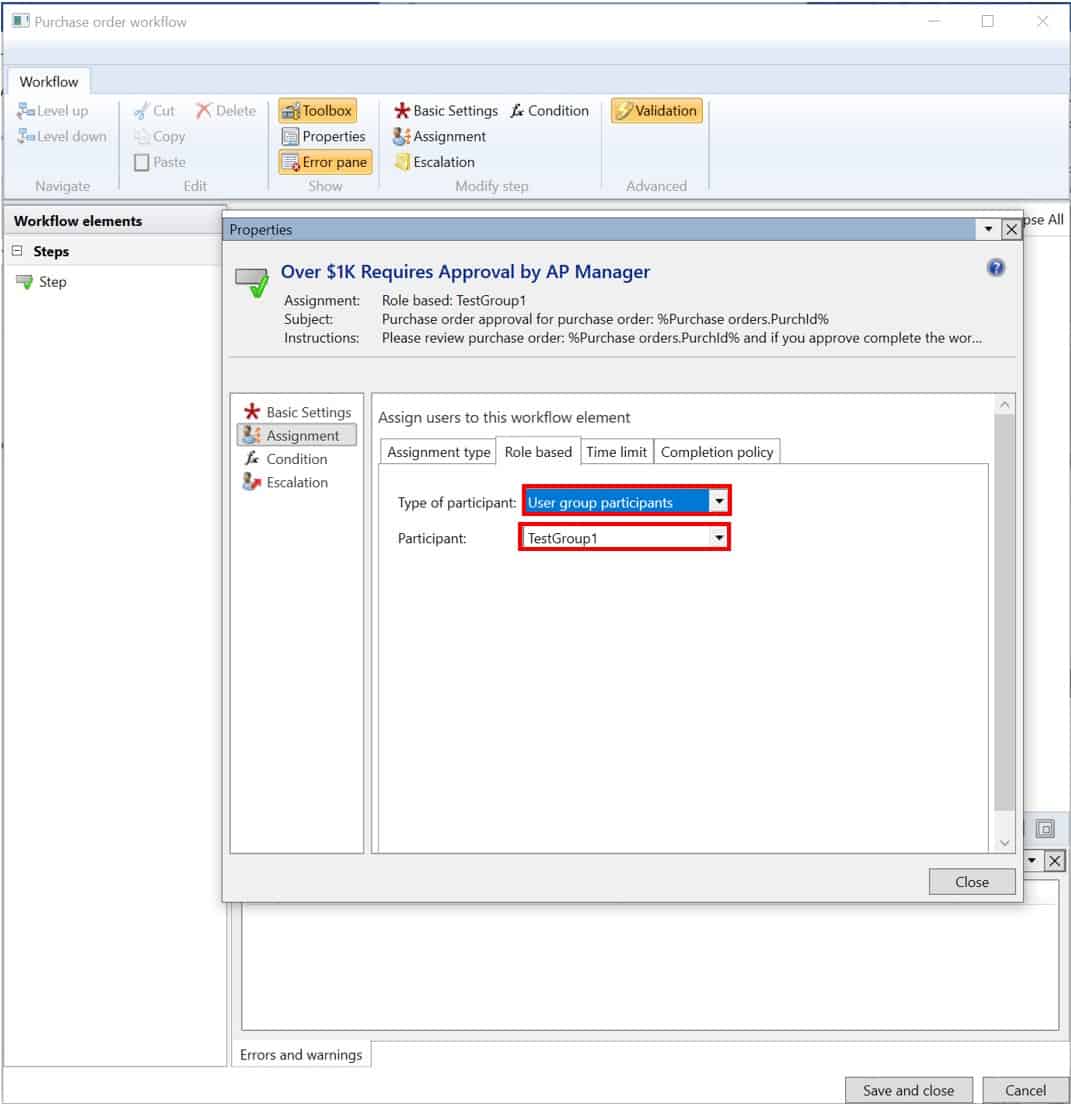This screenshot has width=1071, height=1104.
Task: Switch to the Time limit tab
Action: (x=616, y=451)
